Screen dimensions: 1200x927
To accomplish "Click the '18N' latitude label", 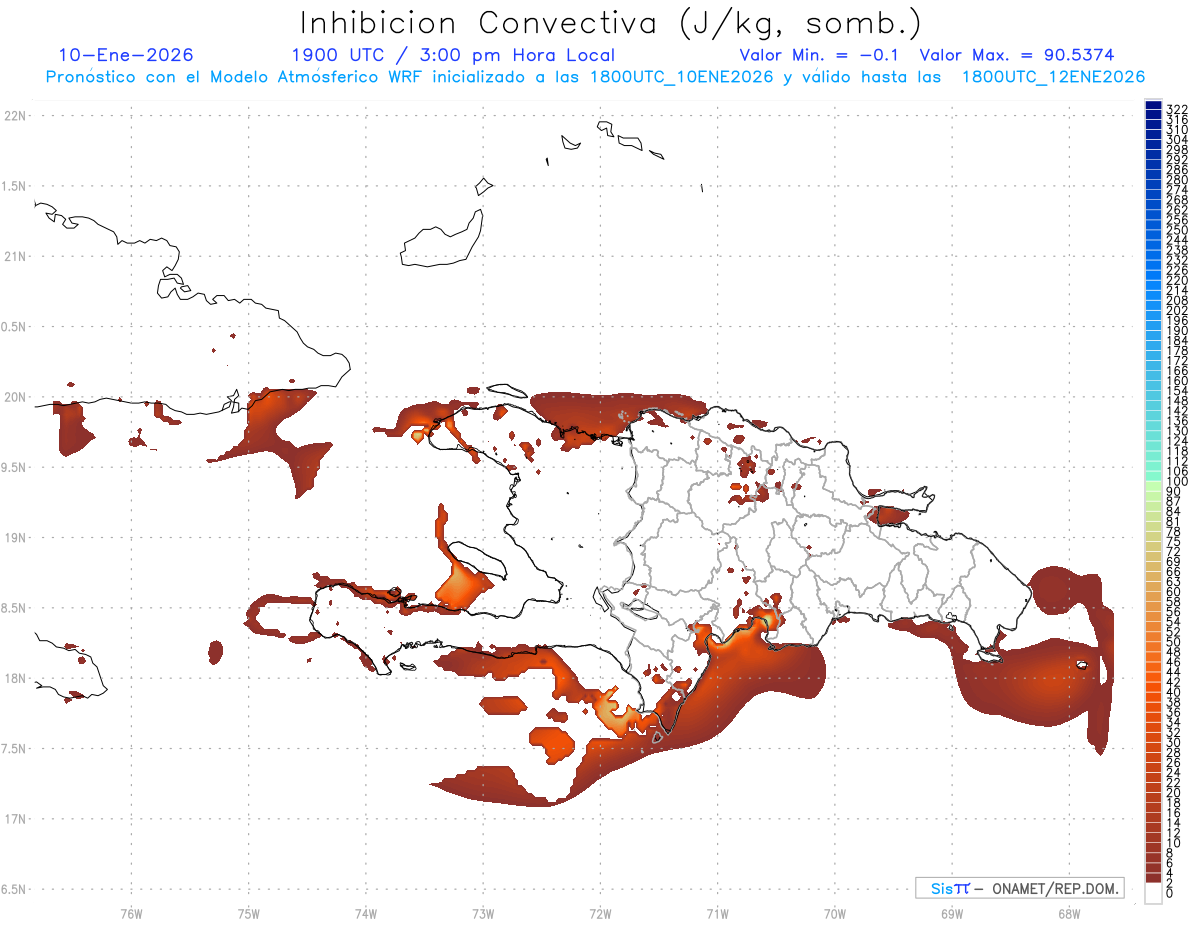I will coord(15,678).
